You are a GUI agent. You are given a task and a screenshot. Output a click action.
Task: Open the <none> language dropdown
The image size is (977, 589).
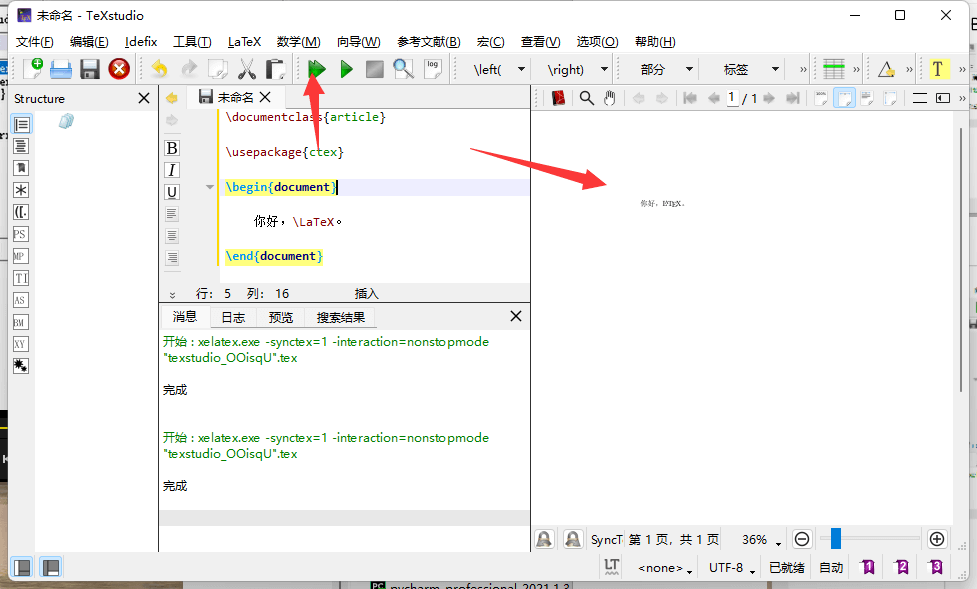pos(665,568)
